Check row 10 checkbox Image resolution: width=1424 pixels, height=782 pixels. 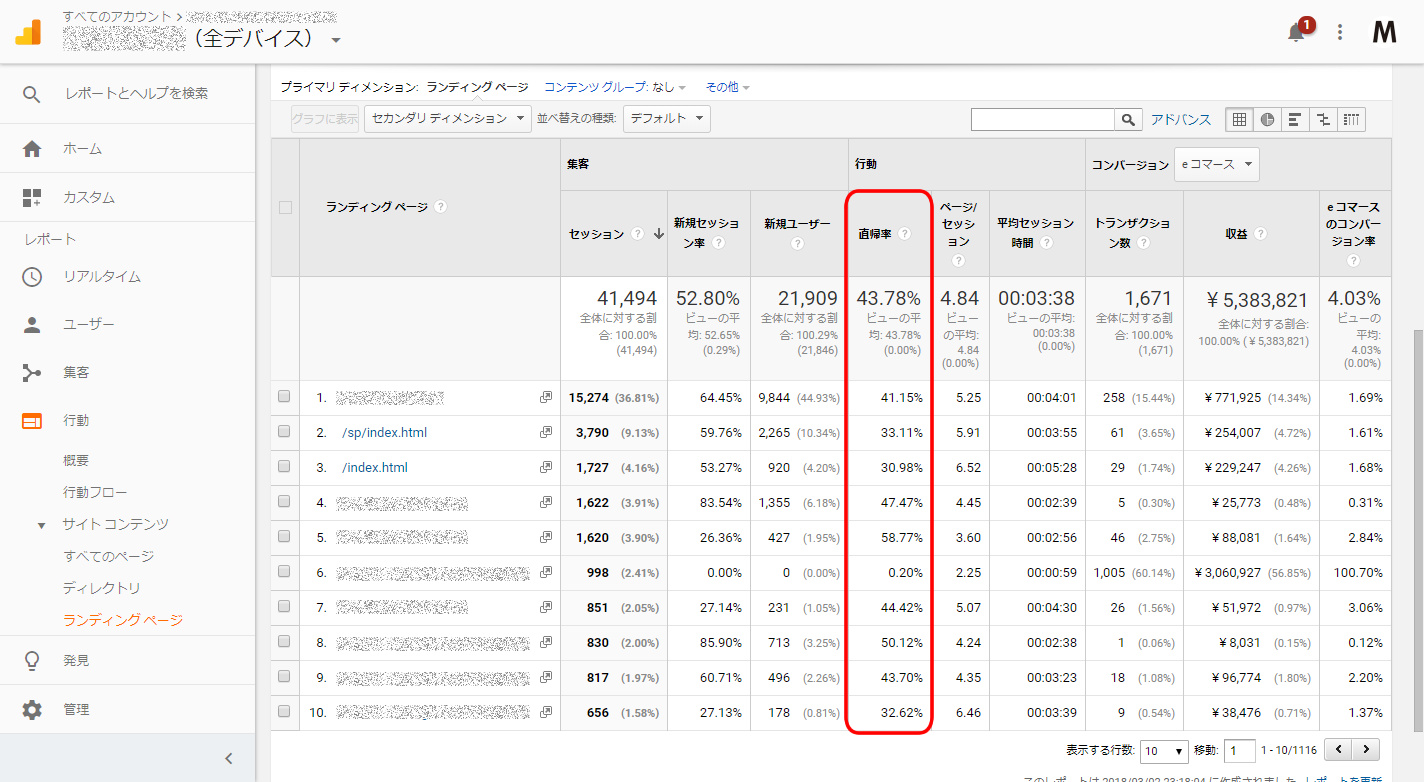tap(284, 712)
